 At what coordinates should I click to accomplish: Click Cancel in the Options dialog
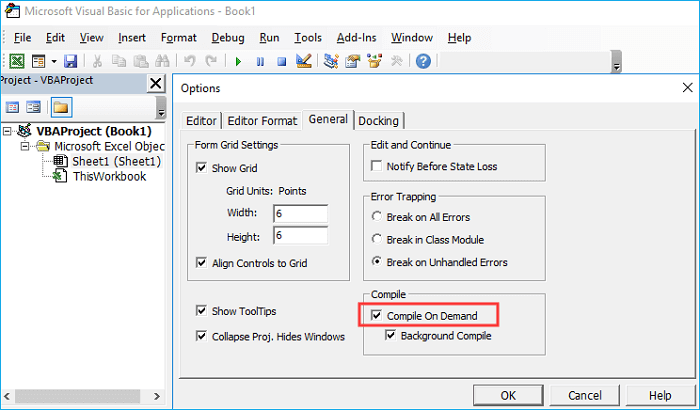point(584,395)
